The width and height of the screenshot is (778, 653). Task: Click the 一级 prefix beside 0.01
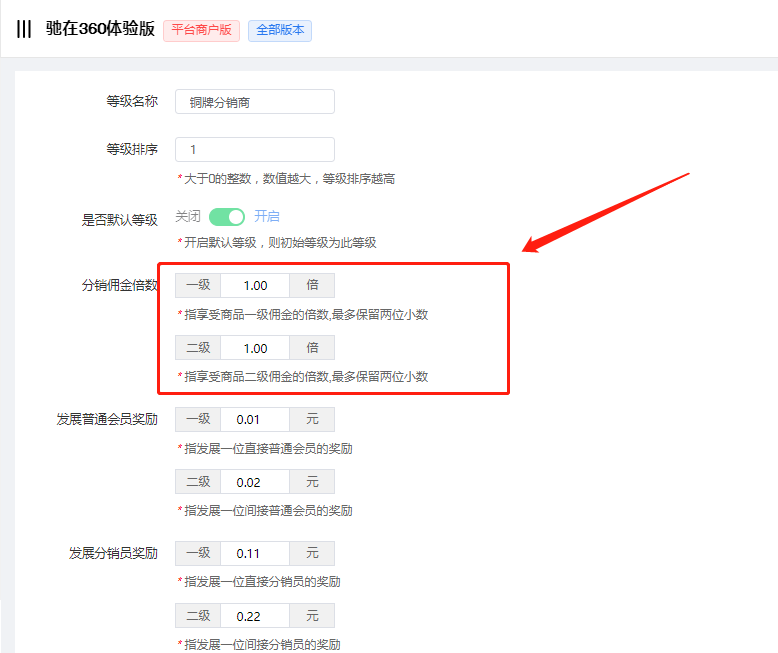point(198,419)
